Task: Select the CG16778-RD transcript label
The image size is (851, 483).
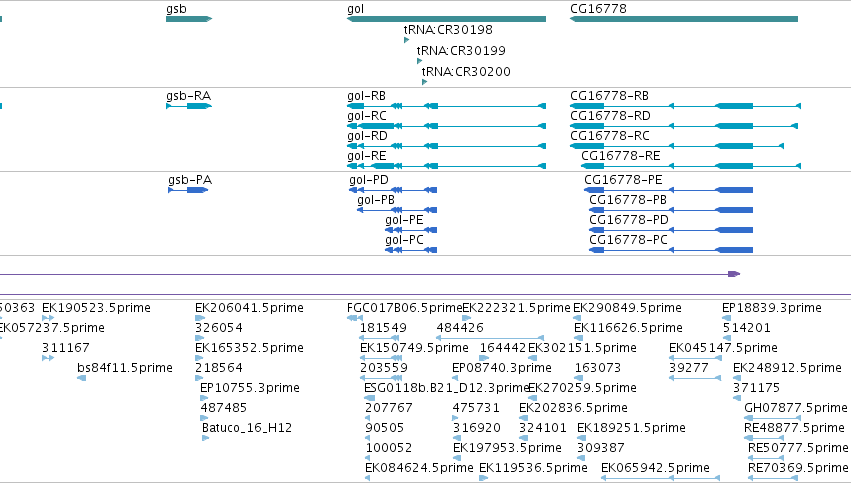Action: point(610,116)
